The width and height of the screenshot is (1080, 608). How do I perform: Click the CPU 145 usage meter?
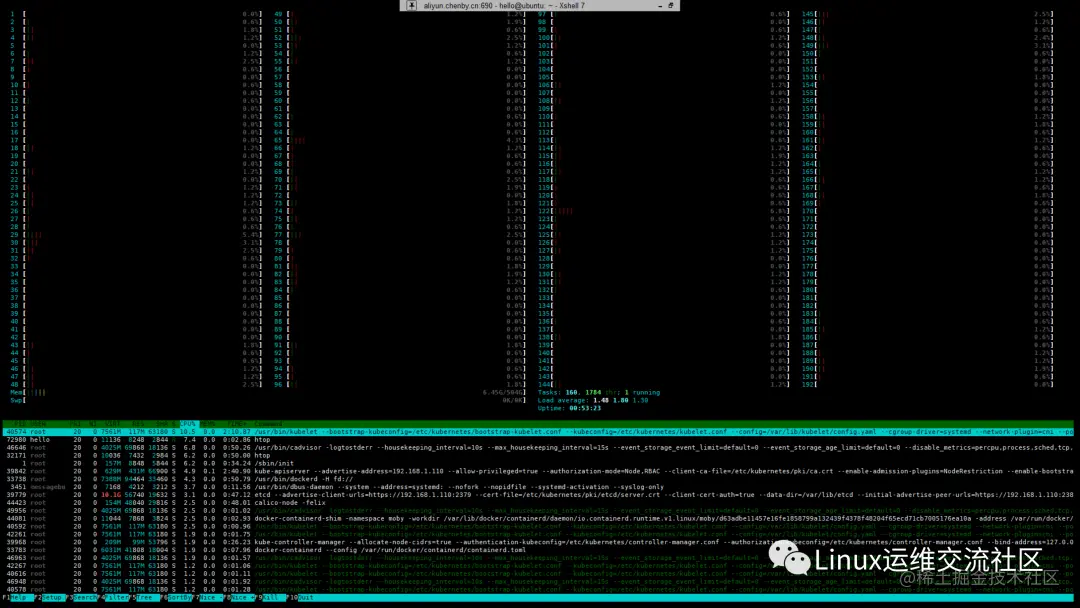[928, 14]
